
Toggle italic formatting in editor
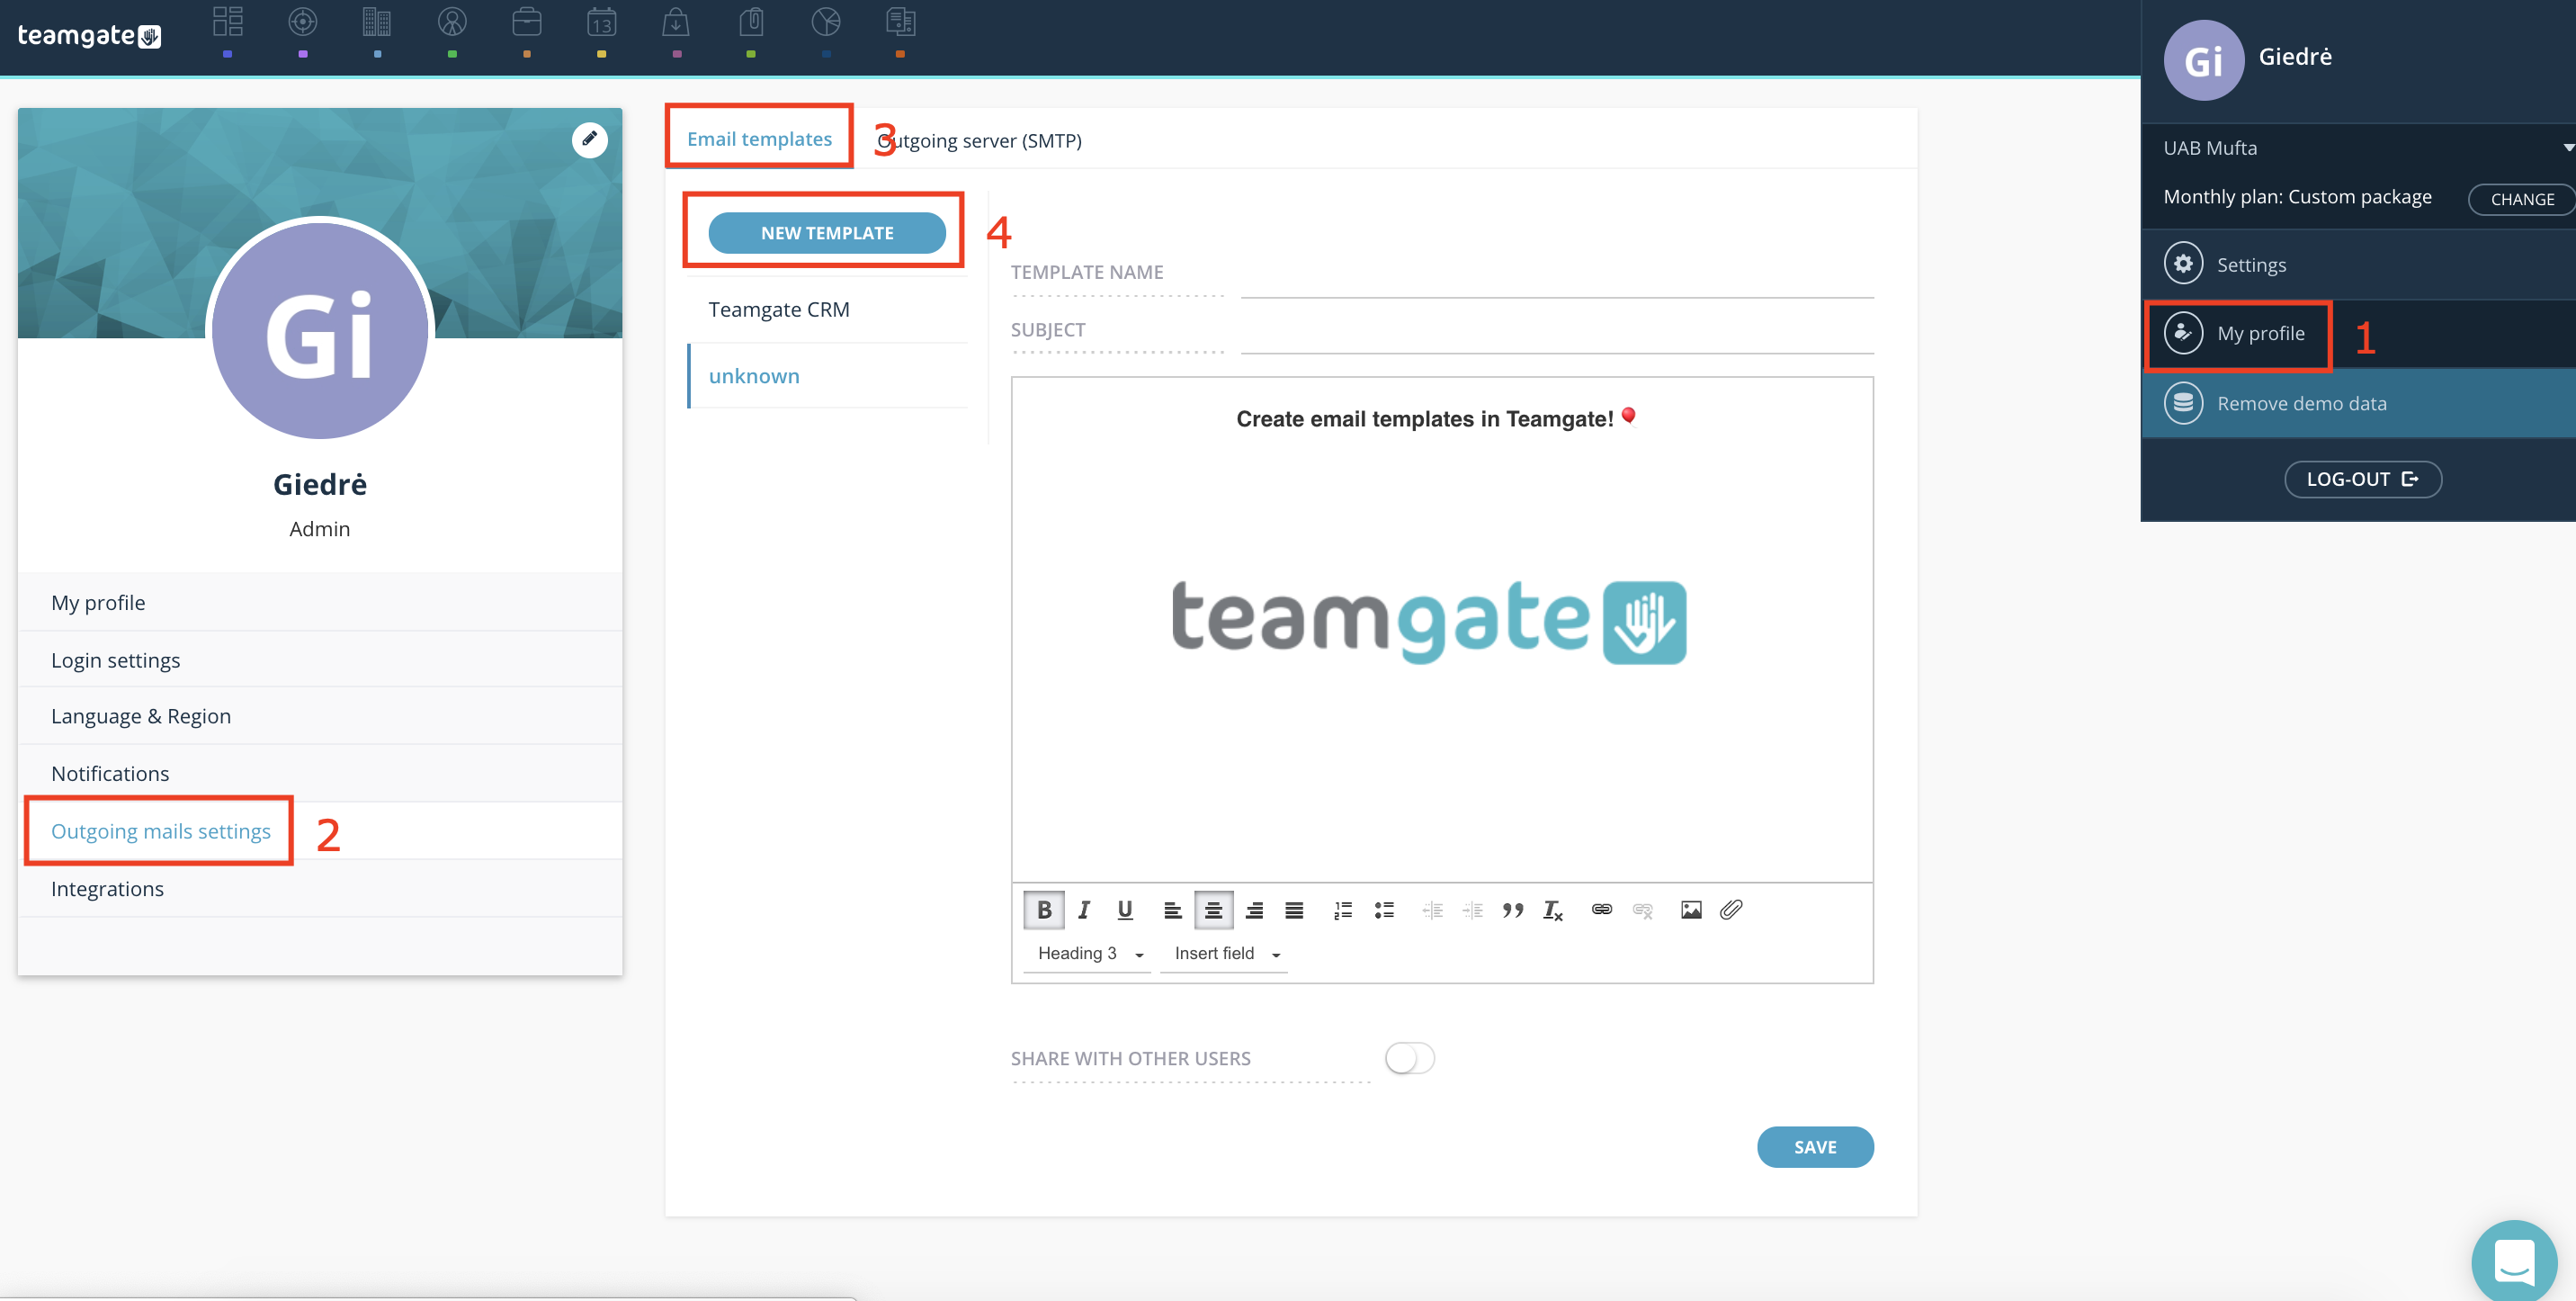(1084, 910)
